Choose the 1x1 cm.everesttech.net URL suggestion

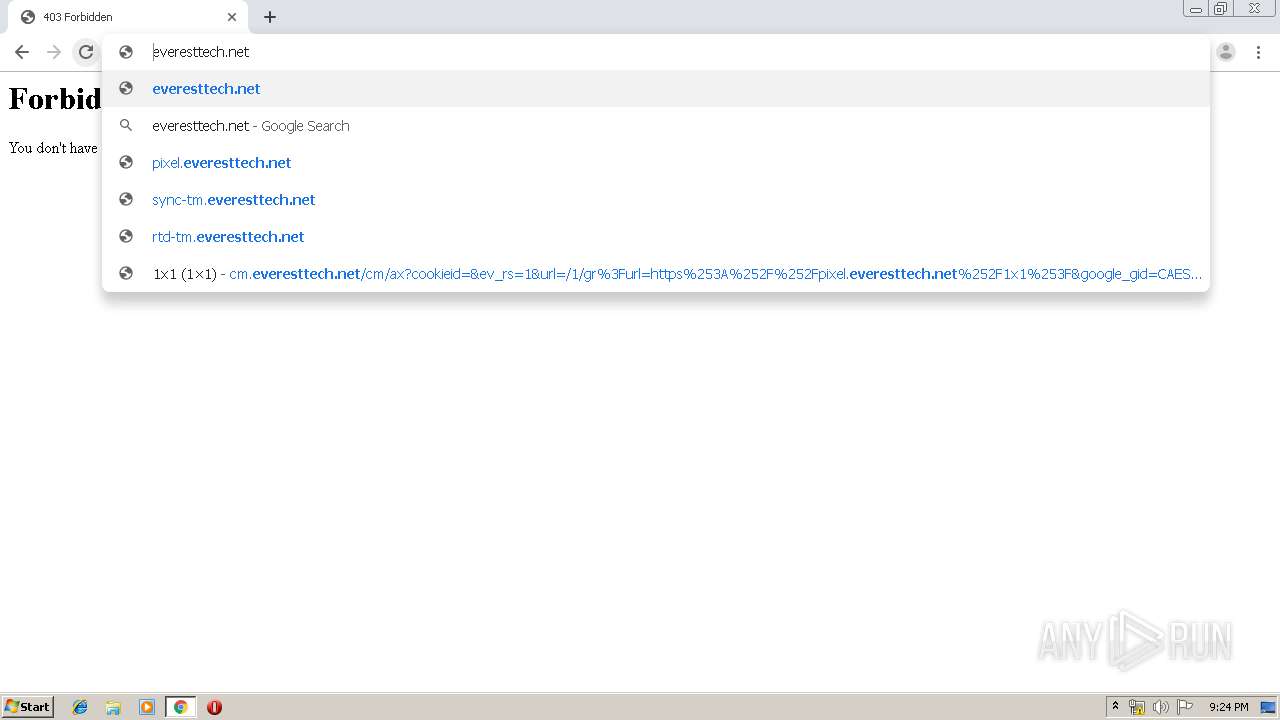(x=656, y=274)
